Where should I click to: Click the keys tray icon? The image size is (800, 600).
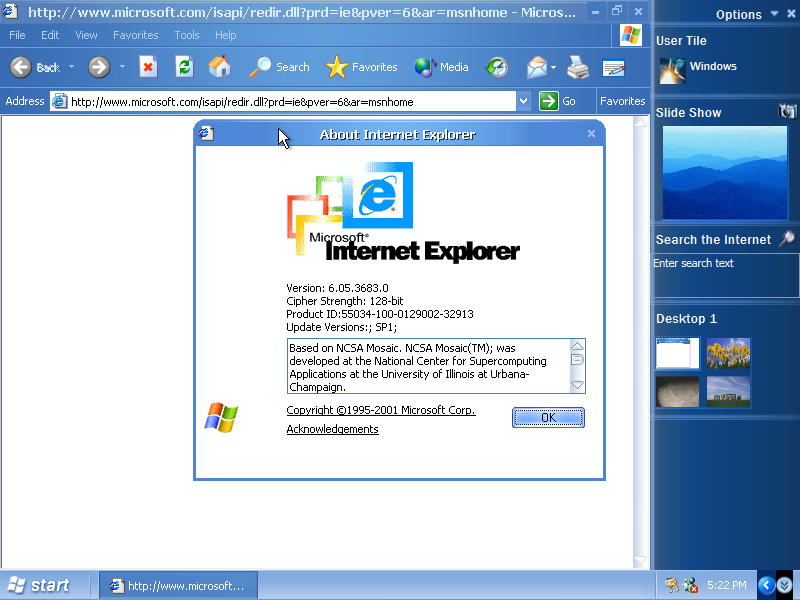tap(671, 585)
